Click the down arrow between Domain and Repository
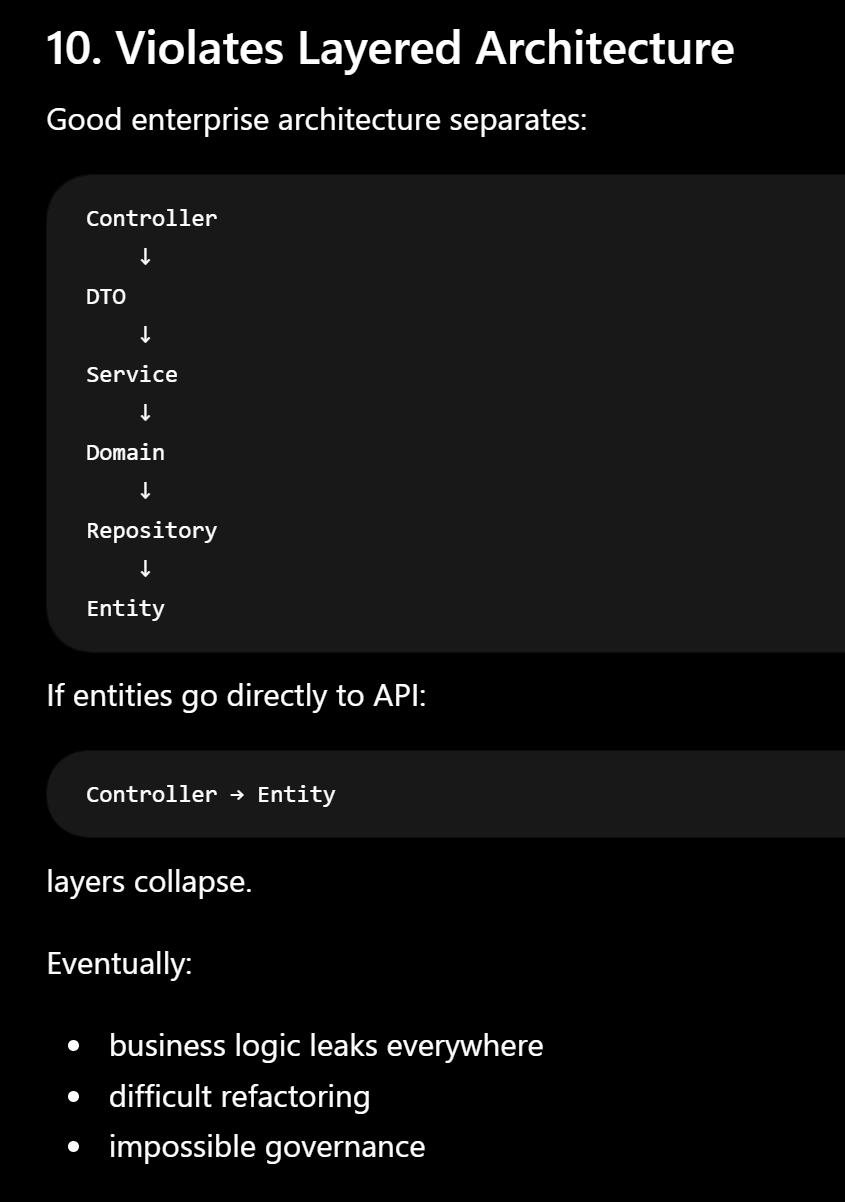 [145, 491]
